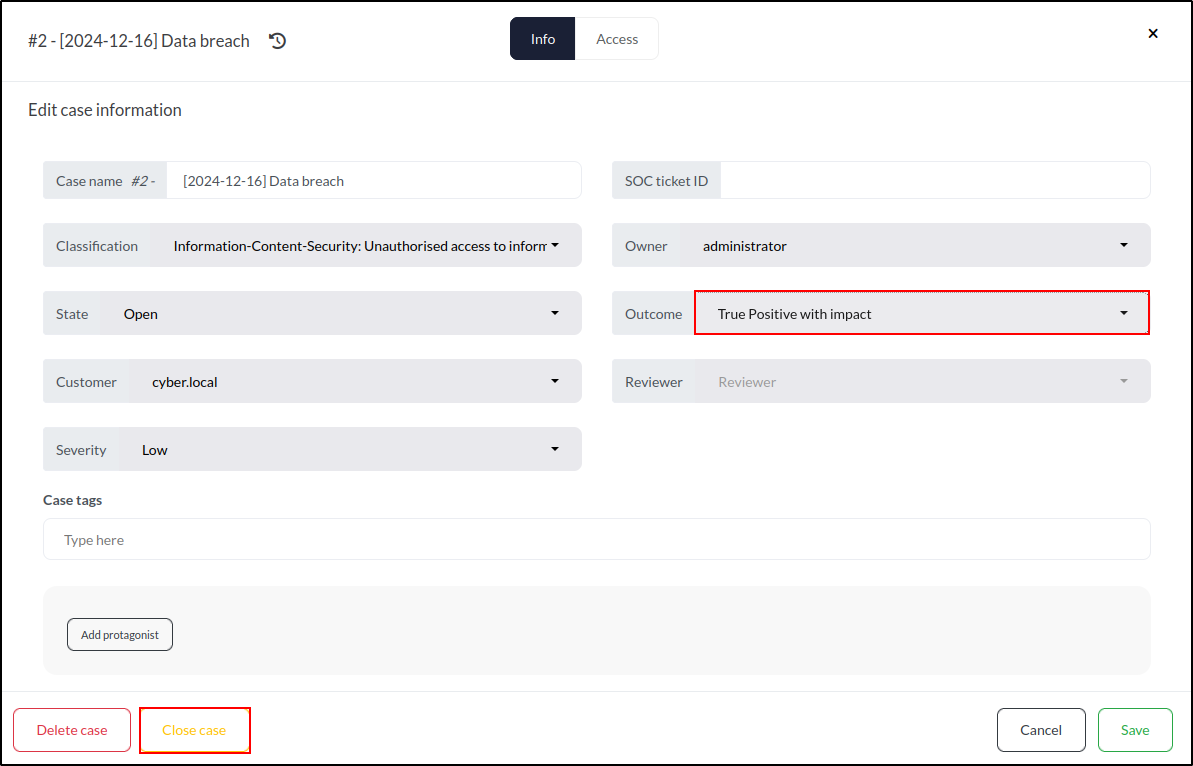Viewport: 1193px width, 766px height.
Task: Focus the SOC ticket ID field
Action: (x=935, y=180)
